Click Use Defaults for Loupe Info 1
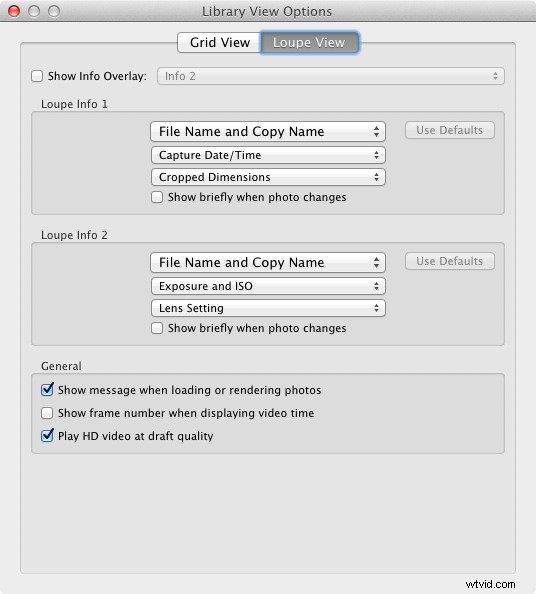Viewport: 536px width, 594px height. [450, 130]
